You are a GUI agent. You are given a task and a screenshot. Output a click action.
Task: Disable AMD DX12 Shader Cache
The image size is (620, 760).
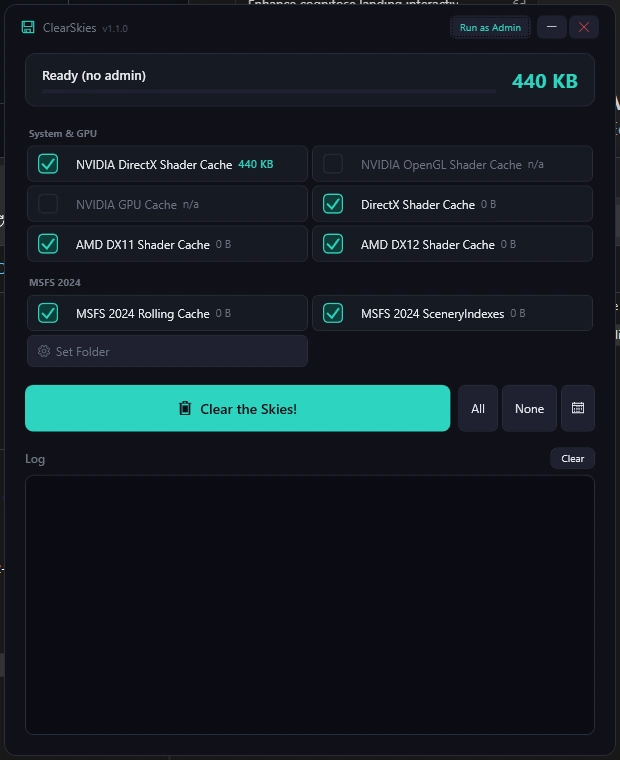(333, 244)
